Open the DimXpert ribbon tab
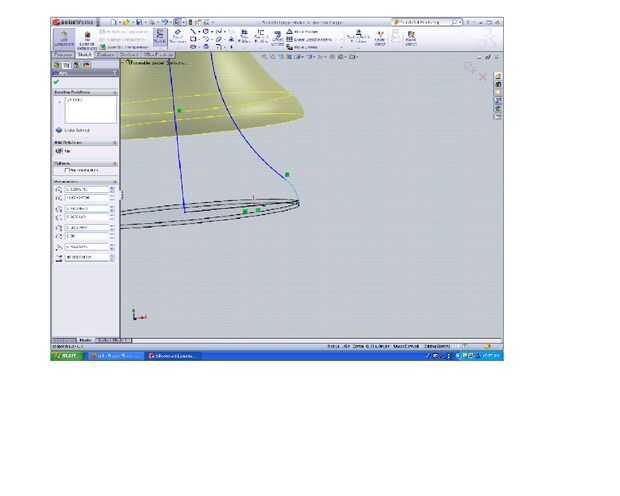620x496 pixels. coord(129,55)
